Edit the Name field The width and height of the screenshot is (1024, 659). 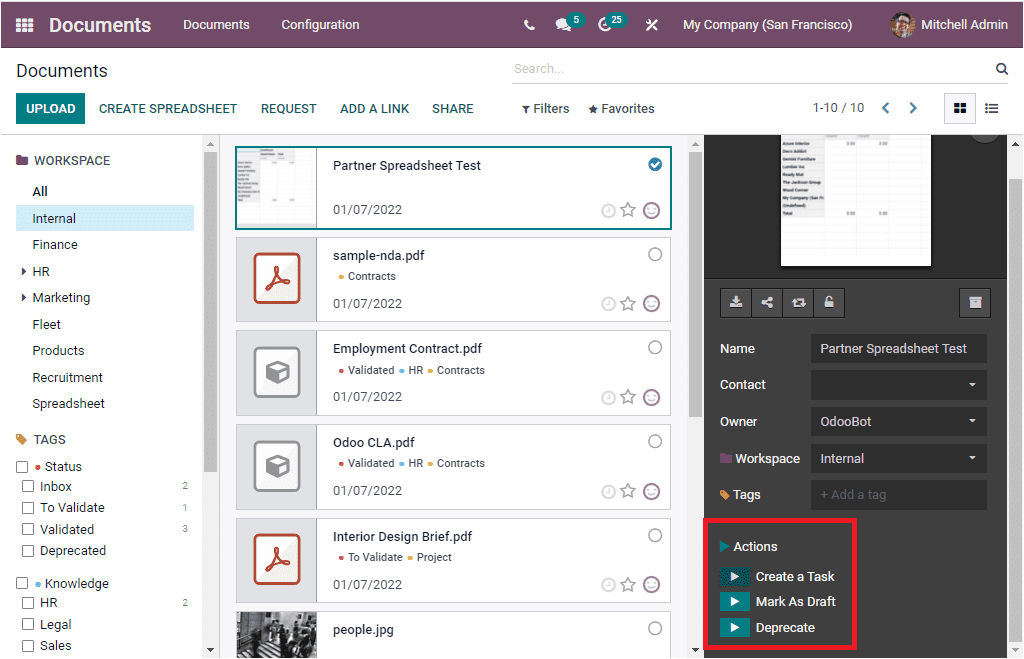[899, 349]
